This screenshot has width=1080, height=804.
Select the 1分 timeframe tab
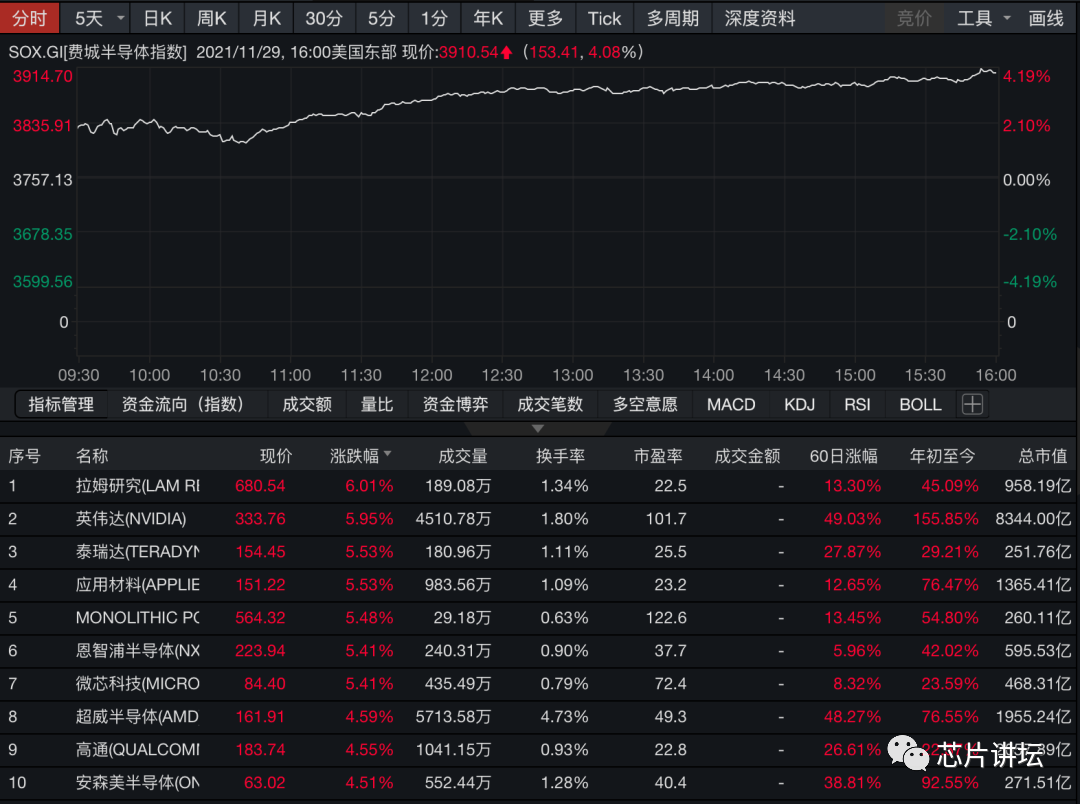point(435,18)
